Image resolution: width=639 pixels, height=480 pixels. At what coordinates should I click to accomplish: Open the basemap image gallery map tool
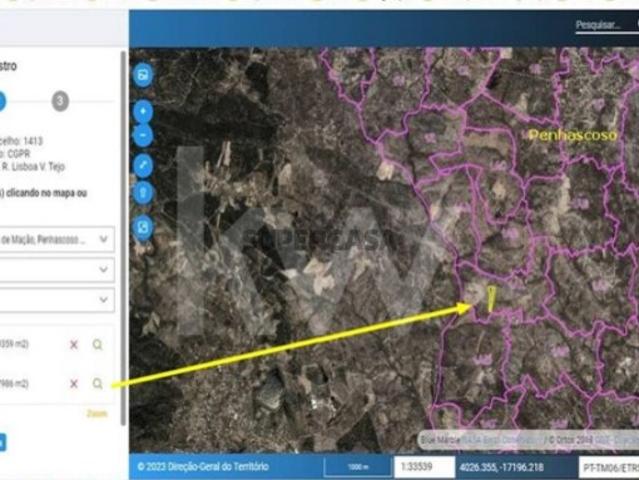pyautogui.click(x=143, y=75)
